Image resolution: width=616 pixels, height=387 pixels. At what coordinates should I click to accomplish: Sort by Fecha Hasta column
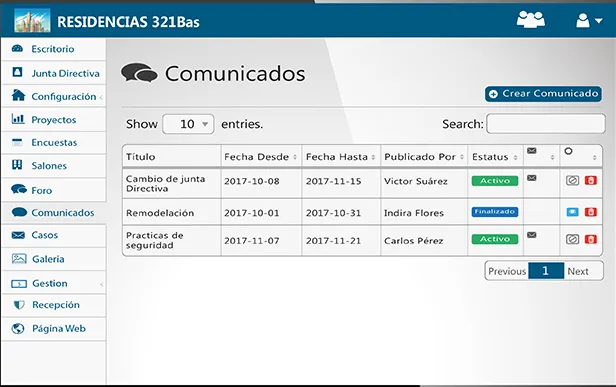(x=341, y=157)
